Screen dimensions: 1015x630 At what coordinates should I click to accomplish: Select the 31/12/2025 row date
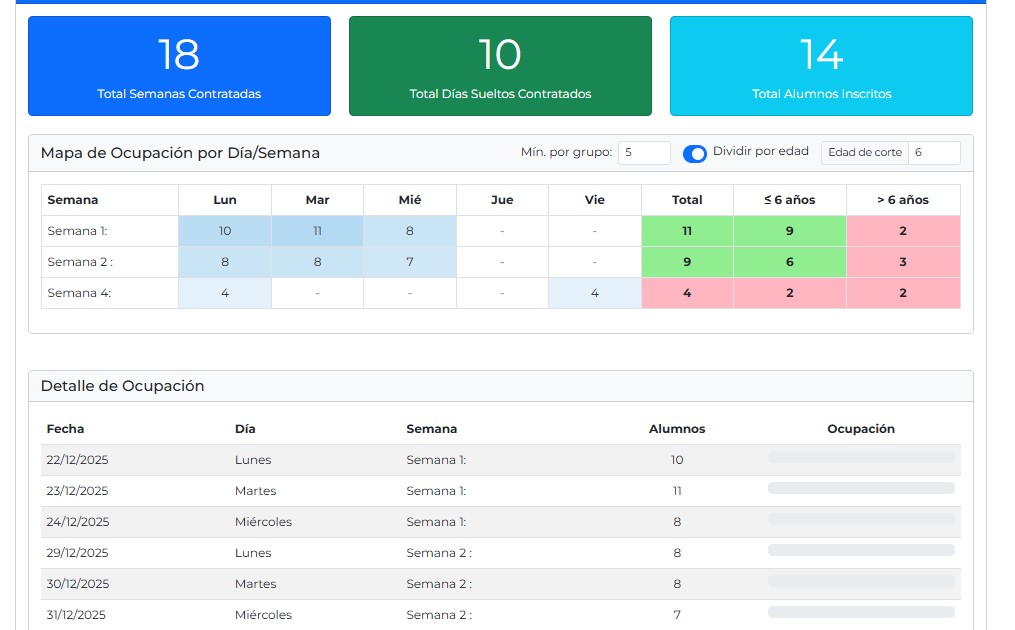76,615
